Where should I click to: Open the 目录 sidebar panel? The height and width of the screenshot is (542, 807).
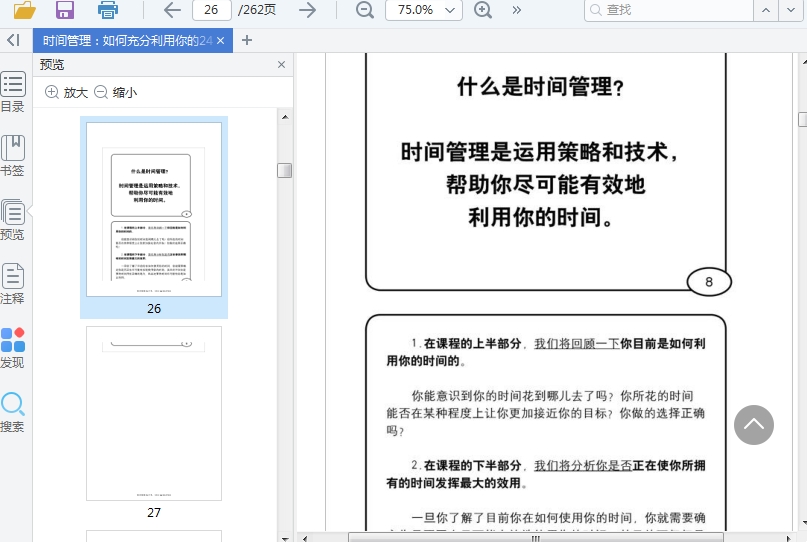coord(13,92)
